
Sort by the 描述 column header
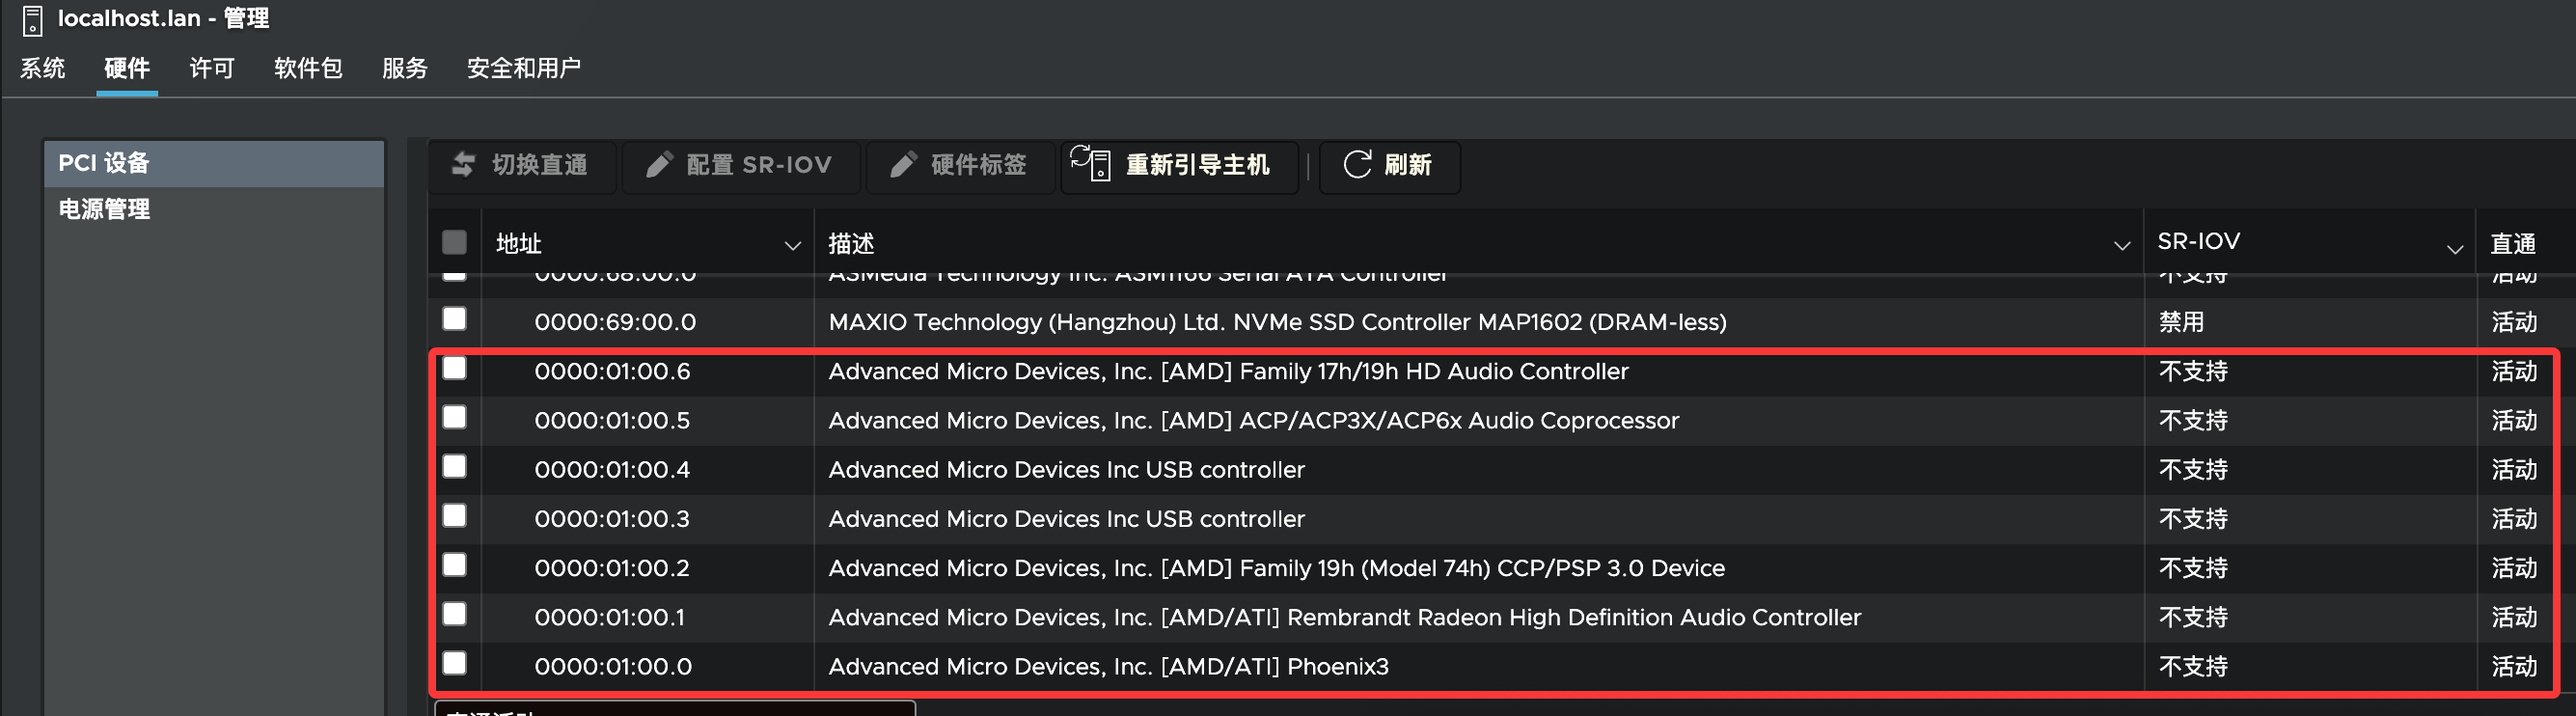coord(851,243)
